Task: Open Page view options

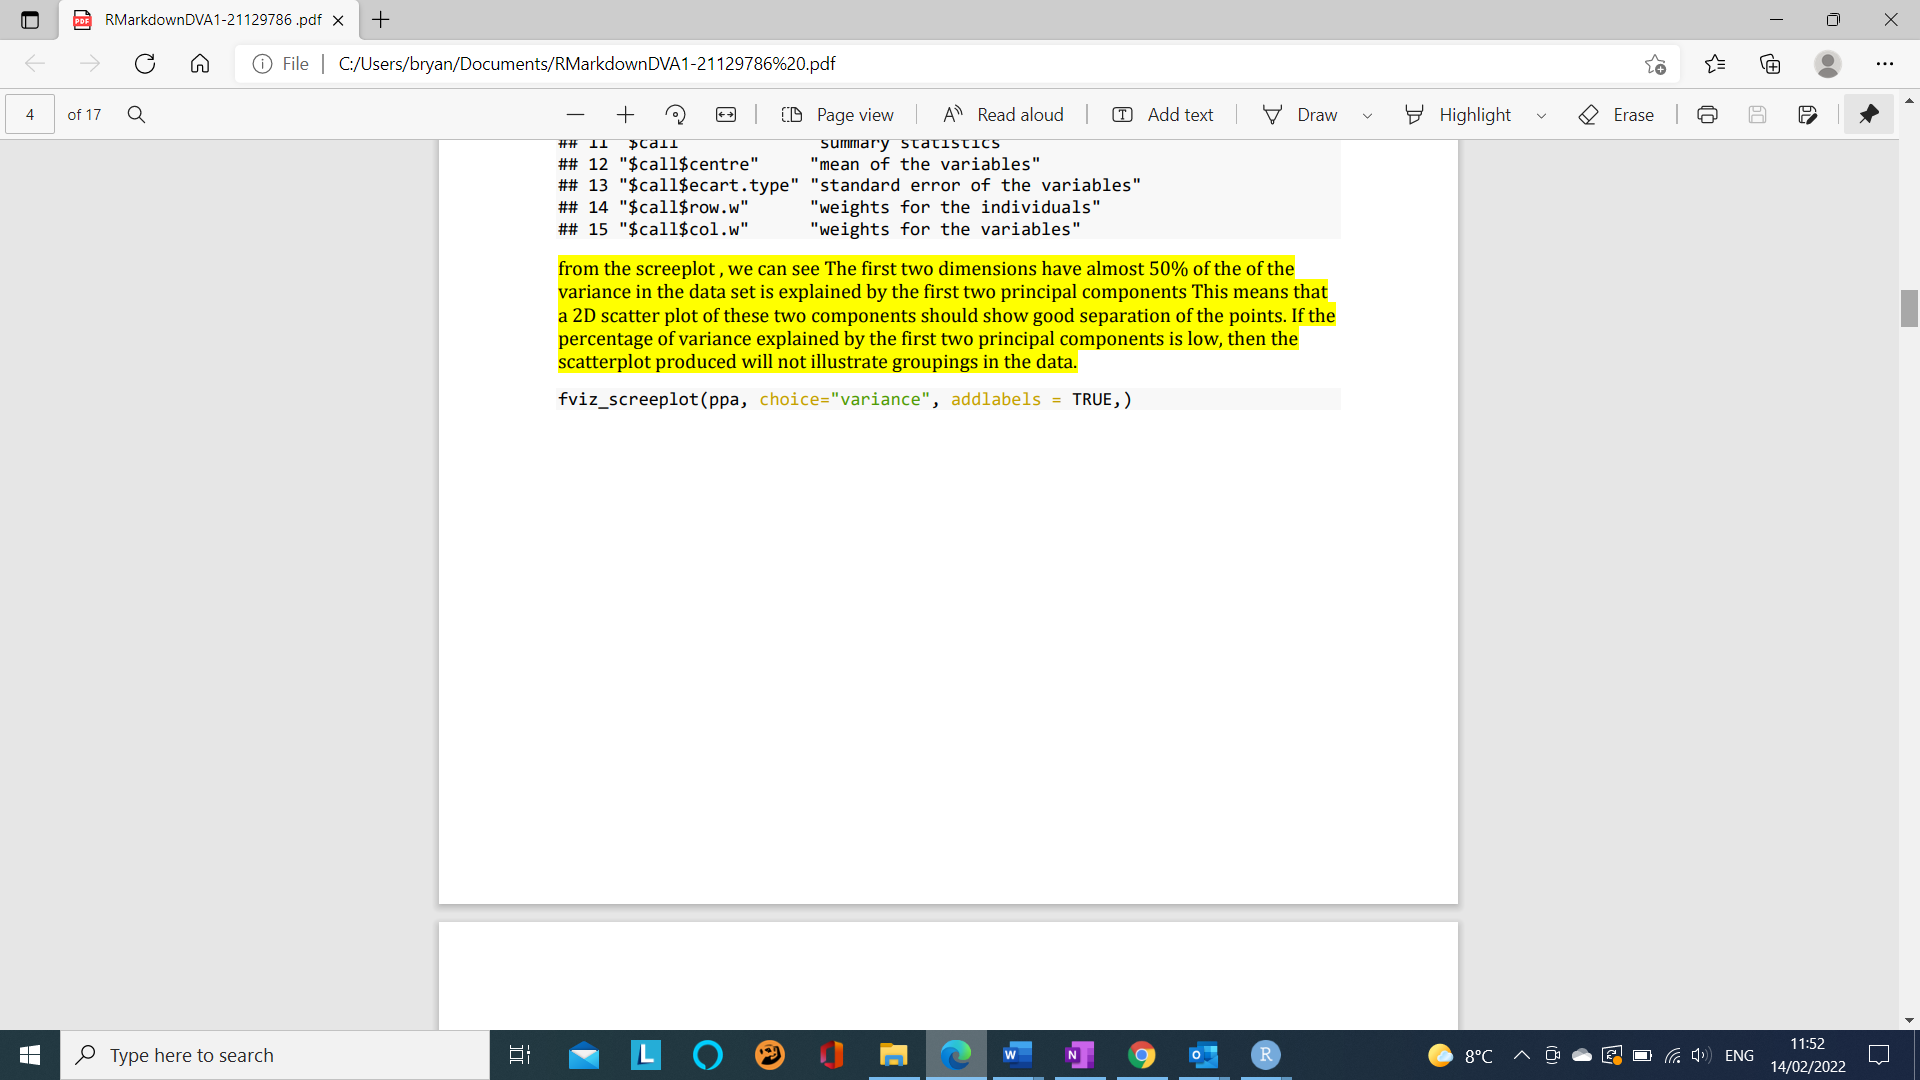Action: click(838, 115)
